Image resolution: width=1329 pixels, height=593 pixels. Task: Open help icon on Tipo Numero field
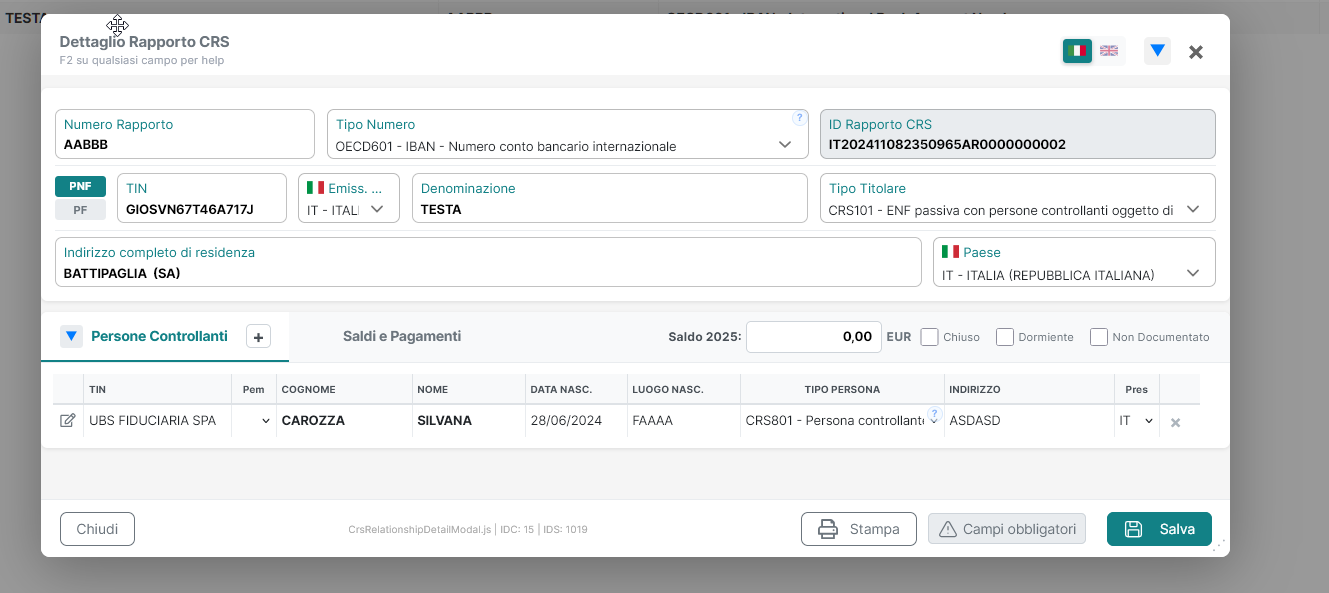pos(798,118)
